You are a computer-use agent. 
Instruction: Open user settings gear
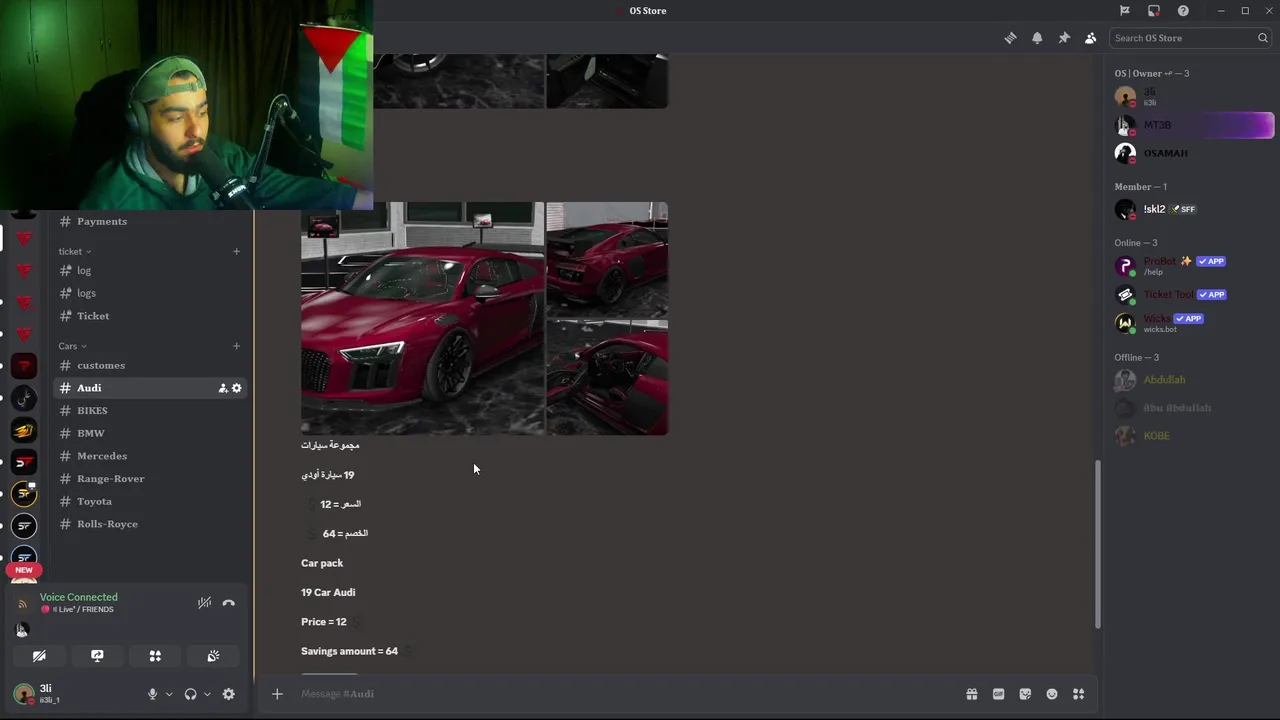(228, 694)
